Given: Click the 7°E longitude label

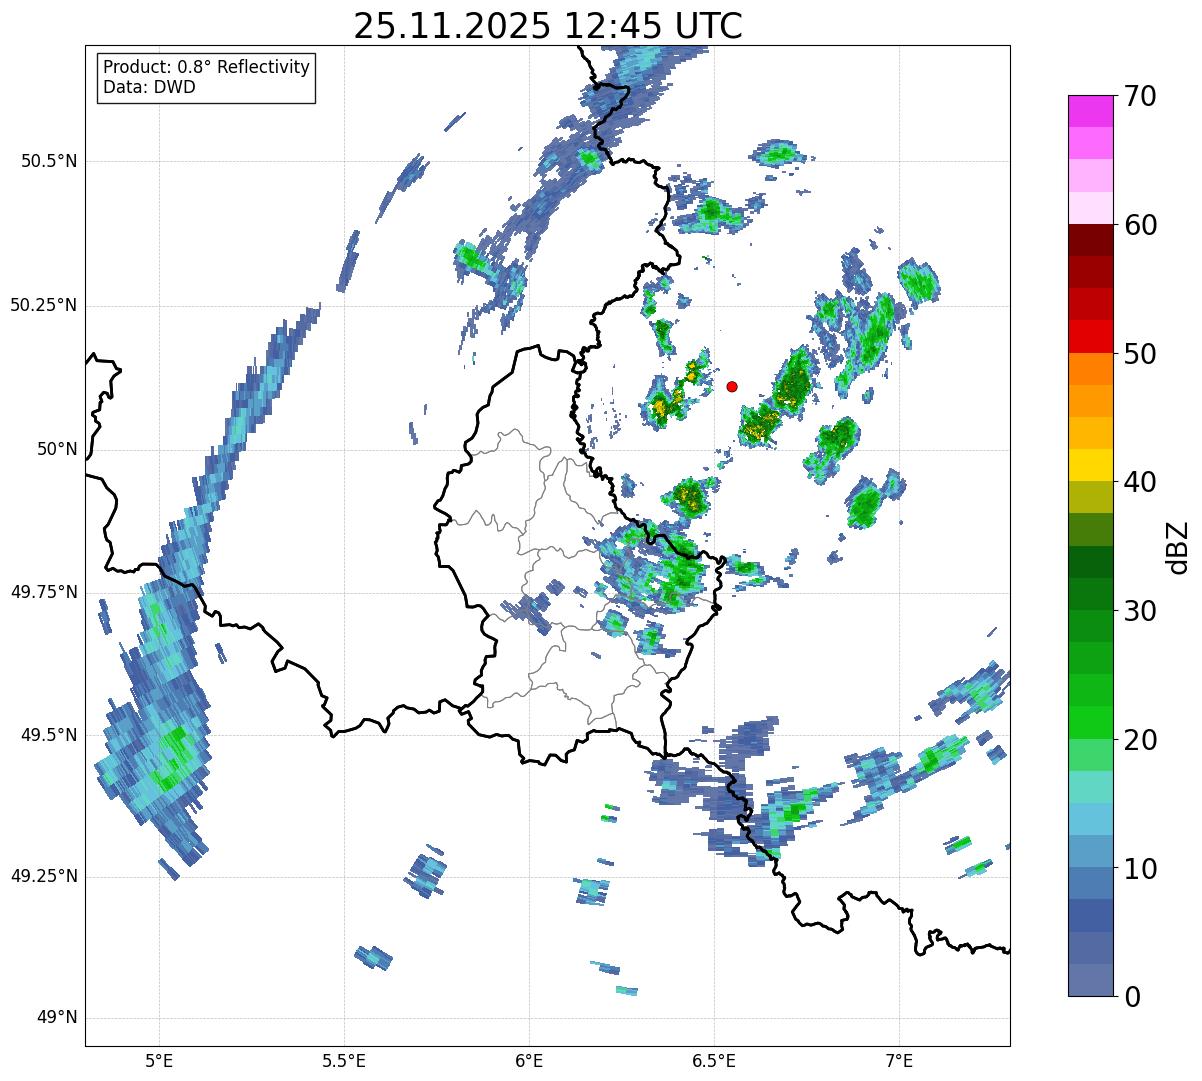Looking at the screenshot, I should [x=900, y=1060].
